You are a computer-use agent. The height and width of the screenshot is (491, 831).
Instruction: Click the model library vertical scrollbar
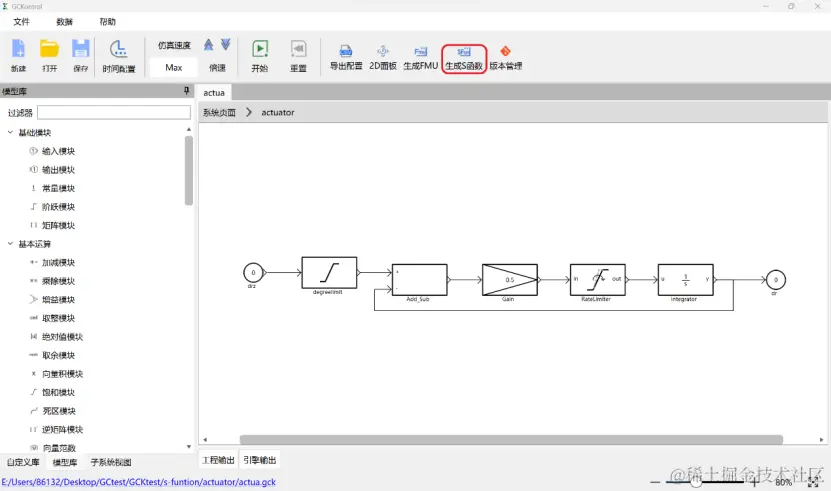[x=189, y=170]
